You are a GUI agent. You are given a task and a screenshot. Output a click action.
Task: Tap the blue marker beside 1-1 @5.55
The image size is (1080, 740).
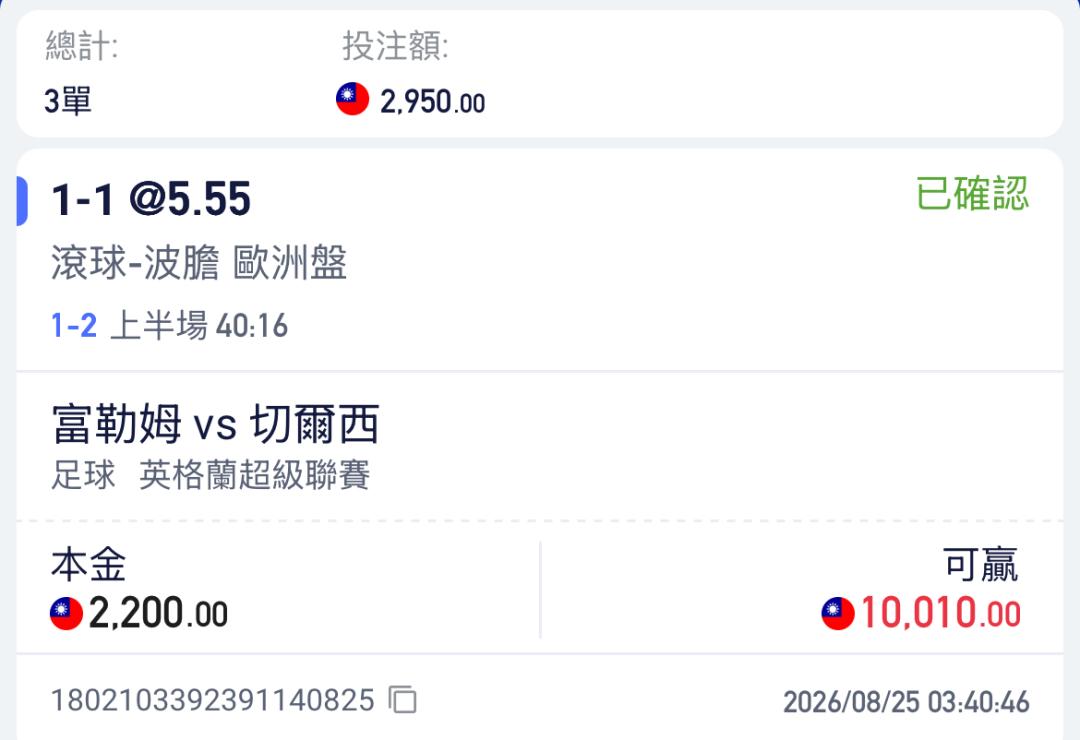[x=22, y=201]
